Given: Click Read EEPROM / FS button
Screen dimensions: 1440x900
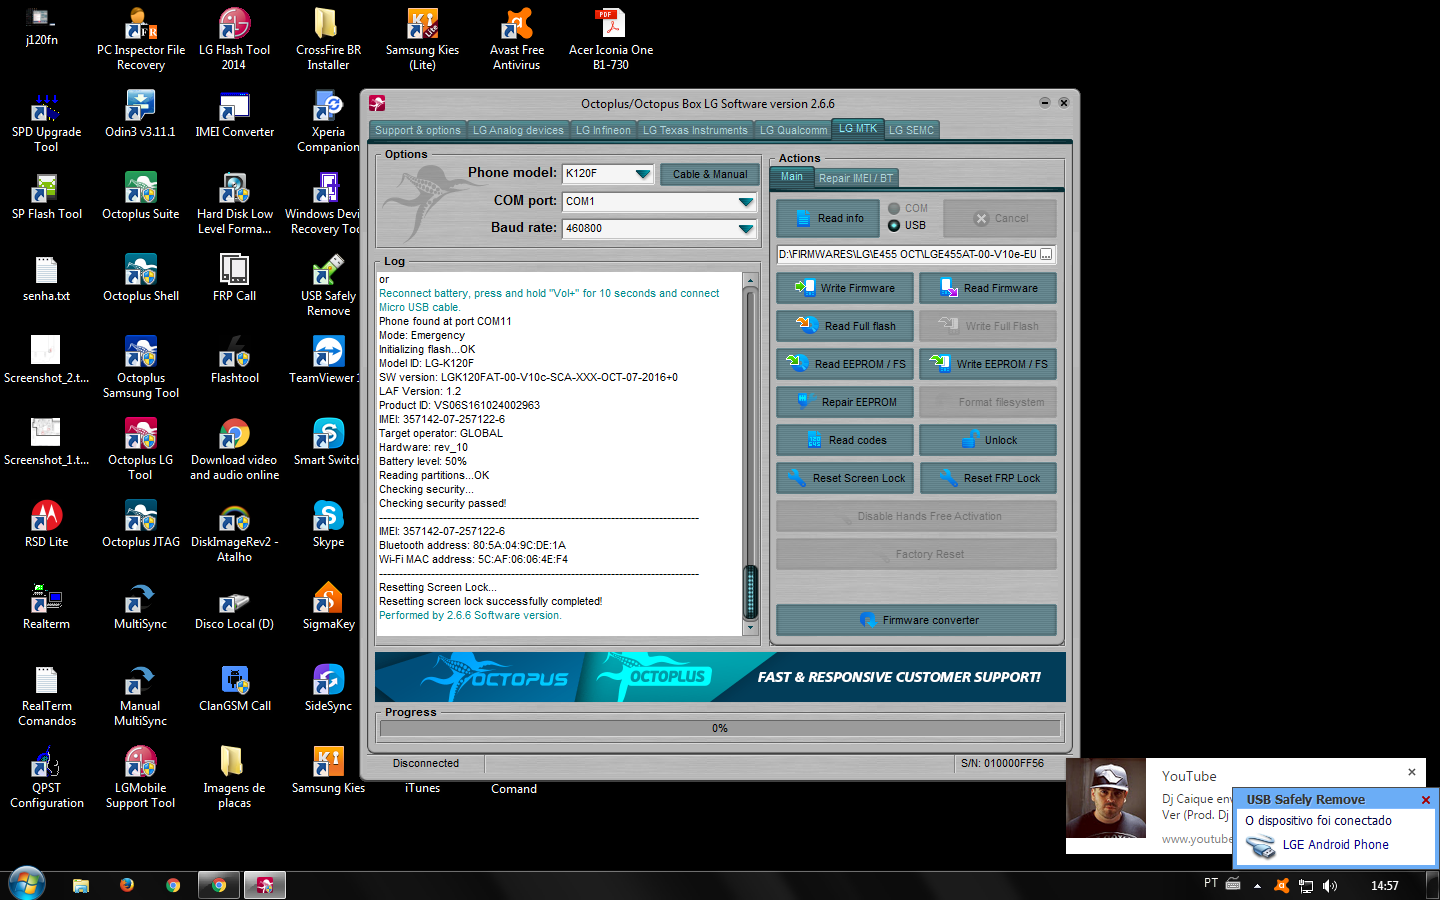Looking at the screenshot, I should tap(845, 364).
